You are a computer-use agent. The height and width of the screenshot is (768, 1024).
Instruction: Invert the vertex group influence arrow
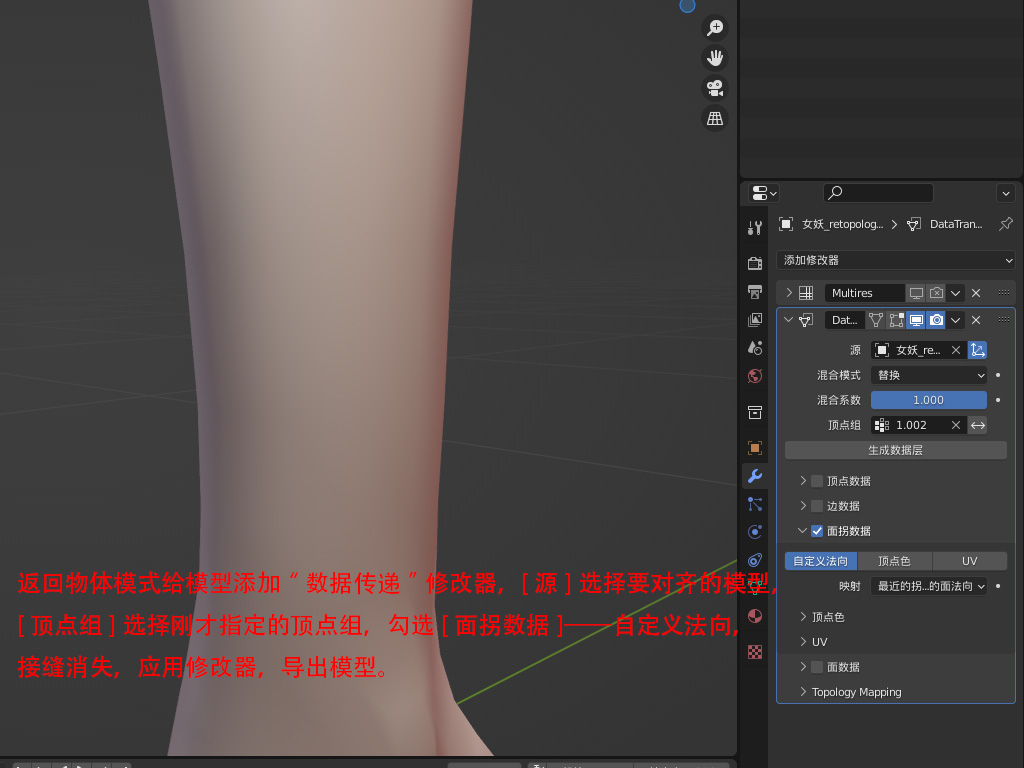pos(978,425)
